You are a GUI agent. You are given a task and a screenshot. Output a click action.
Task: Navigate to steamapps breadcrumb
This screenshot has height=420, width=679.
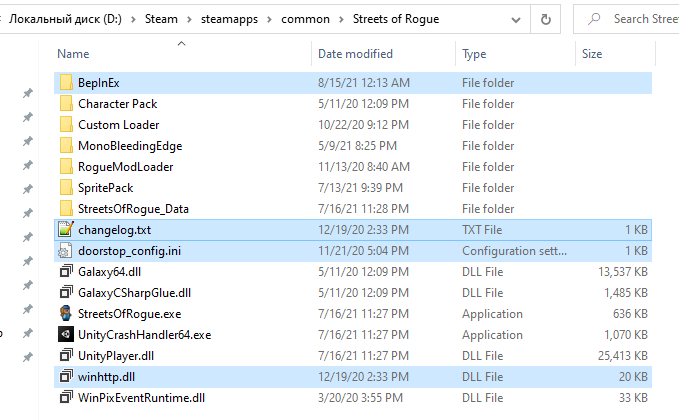tap(229, 19)
